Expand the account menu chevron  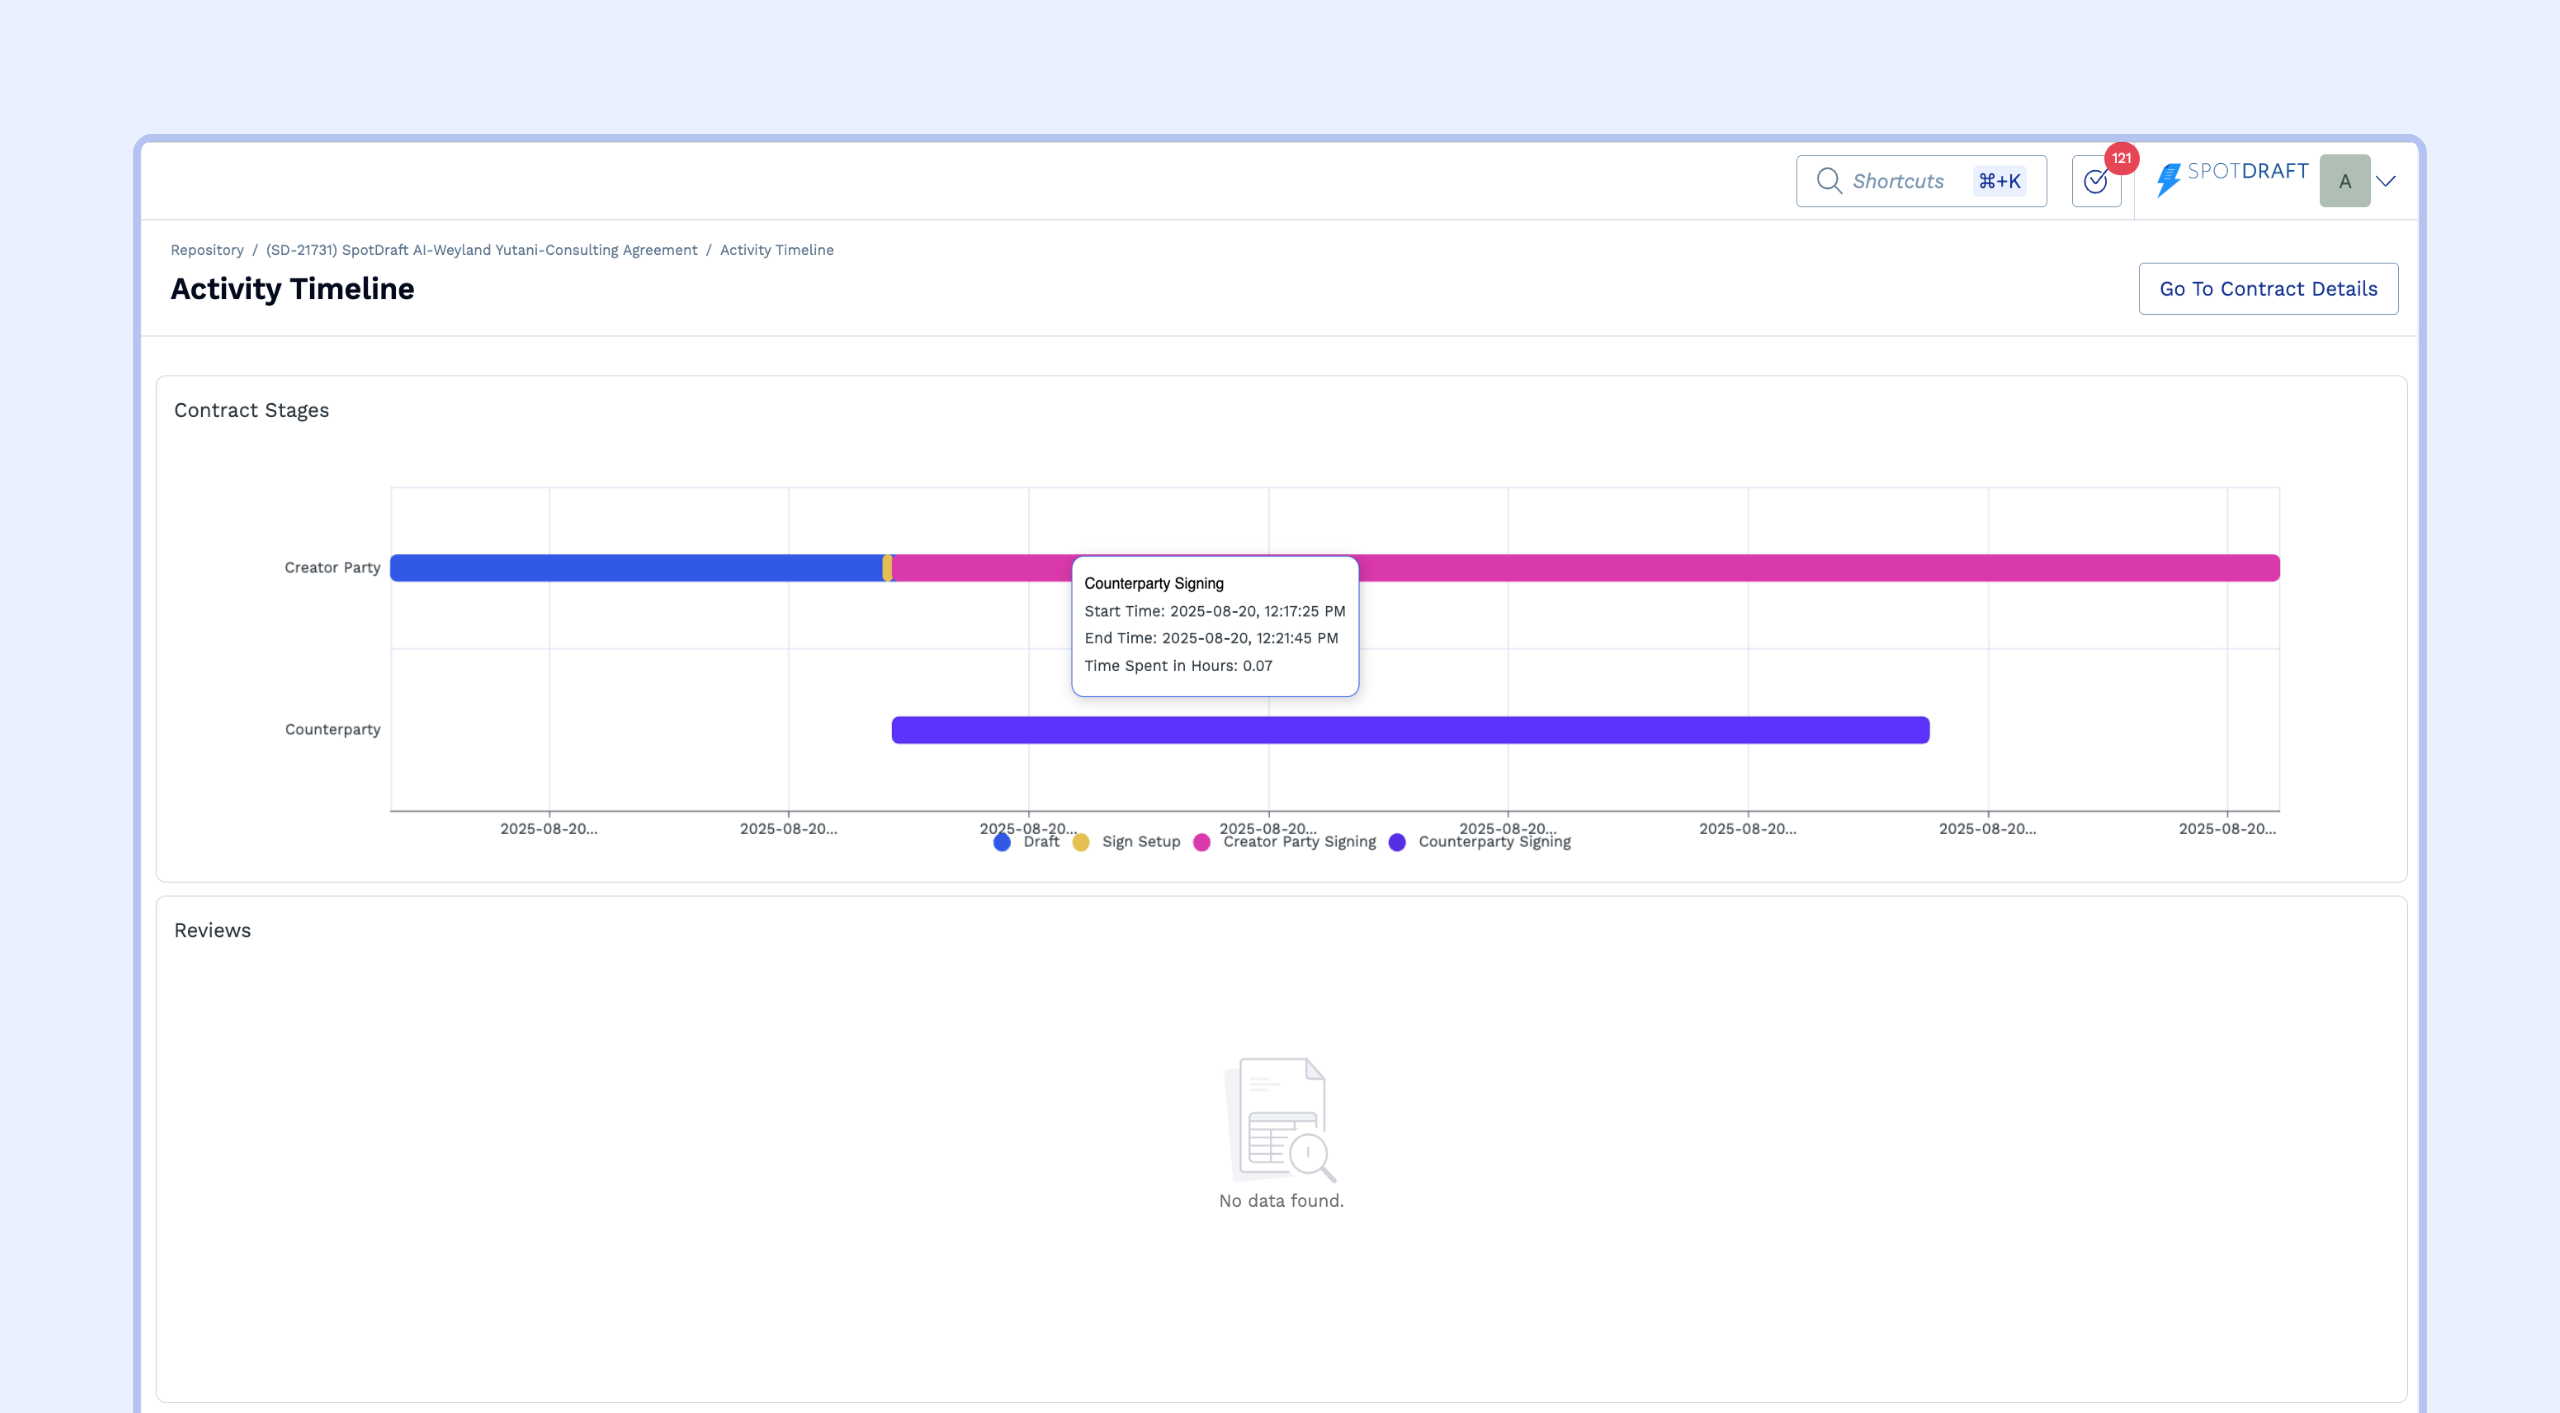pos(2387,181)
